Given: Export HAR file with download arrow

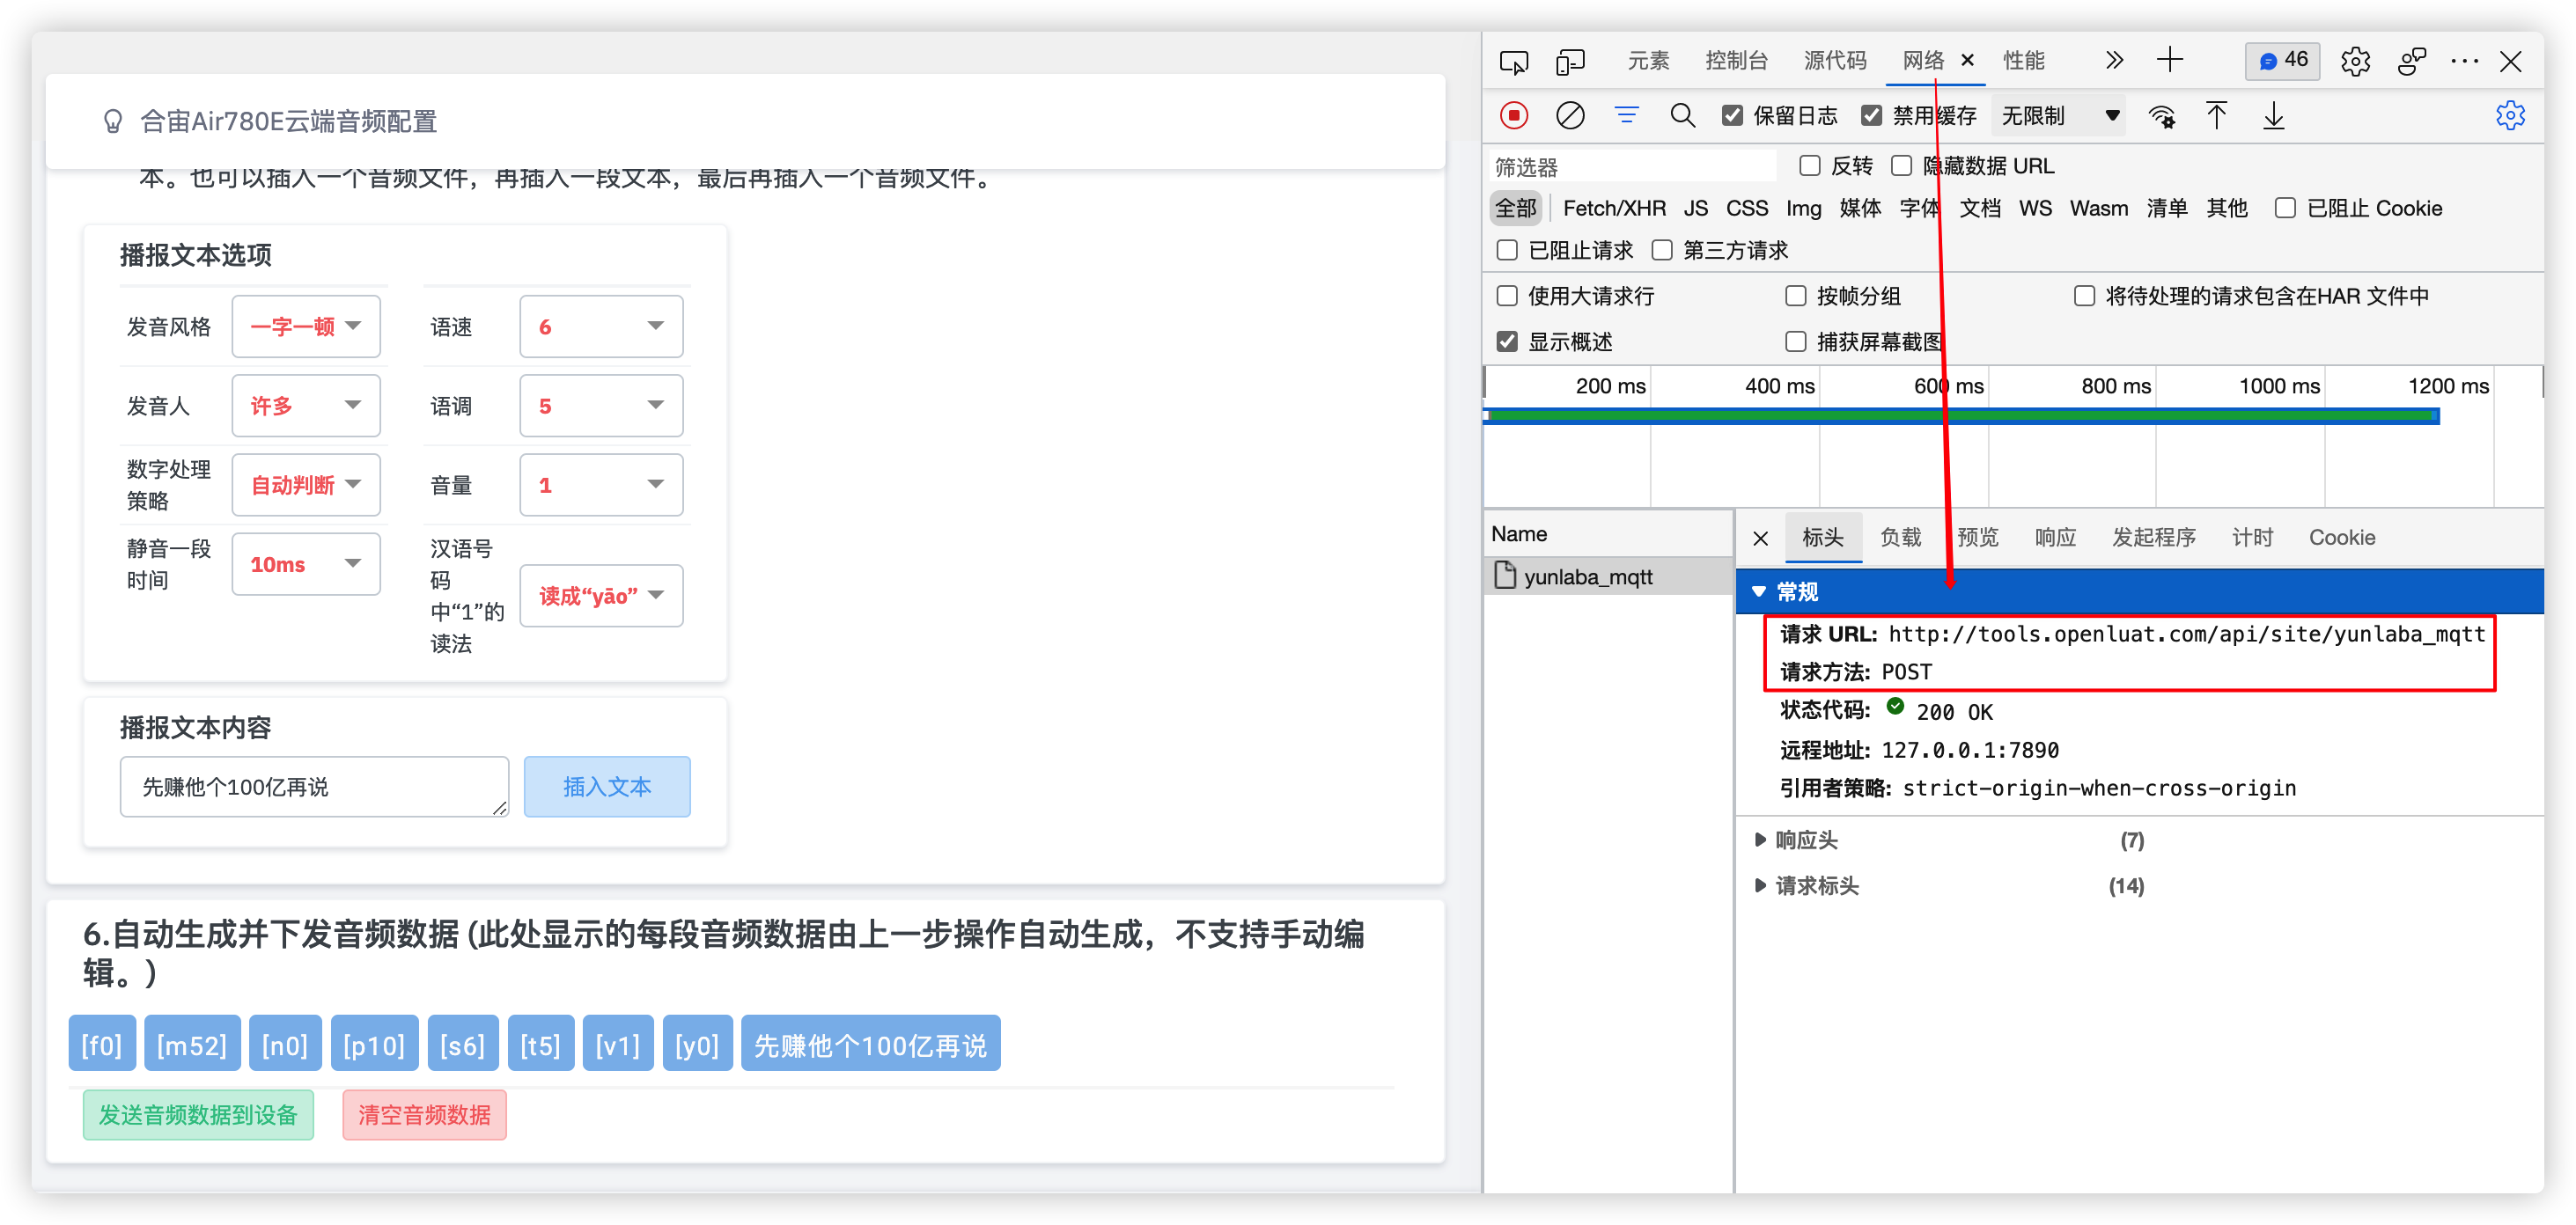Looking at the screenshot, I should 2273,116.
